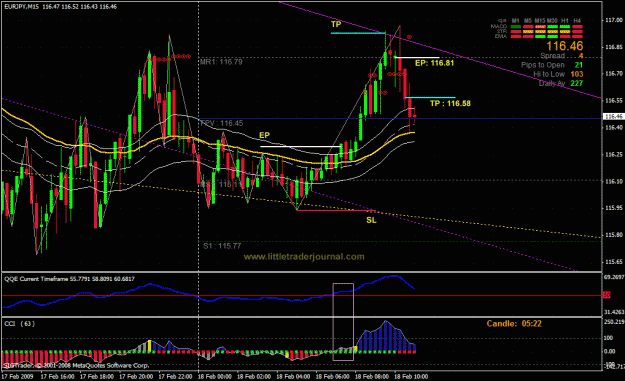Click the Pips to Open value 21
This screenshot has height=381, width=625.
pos(579,65)
